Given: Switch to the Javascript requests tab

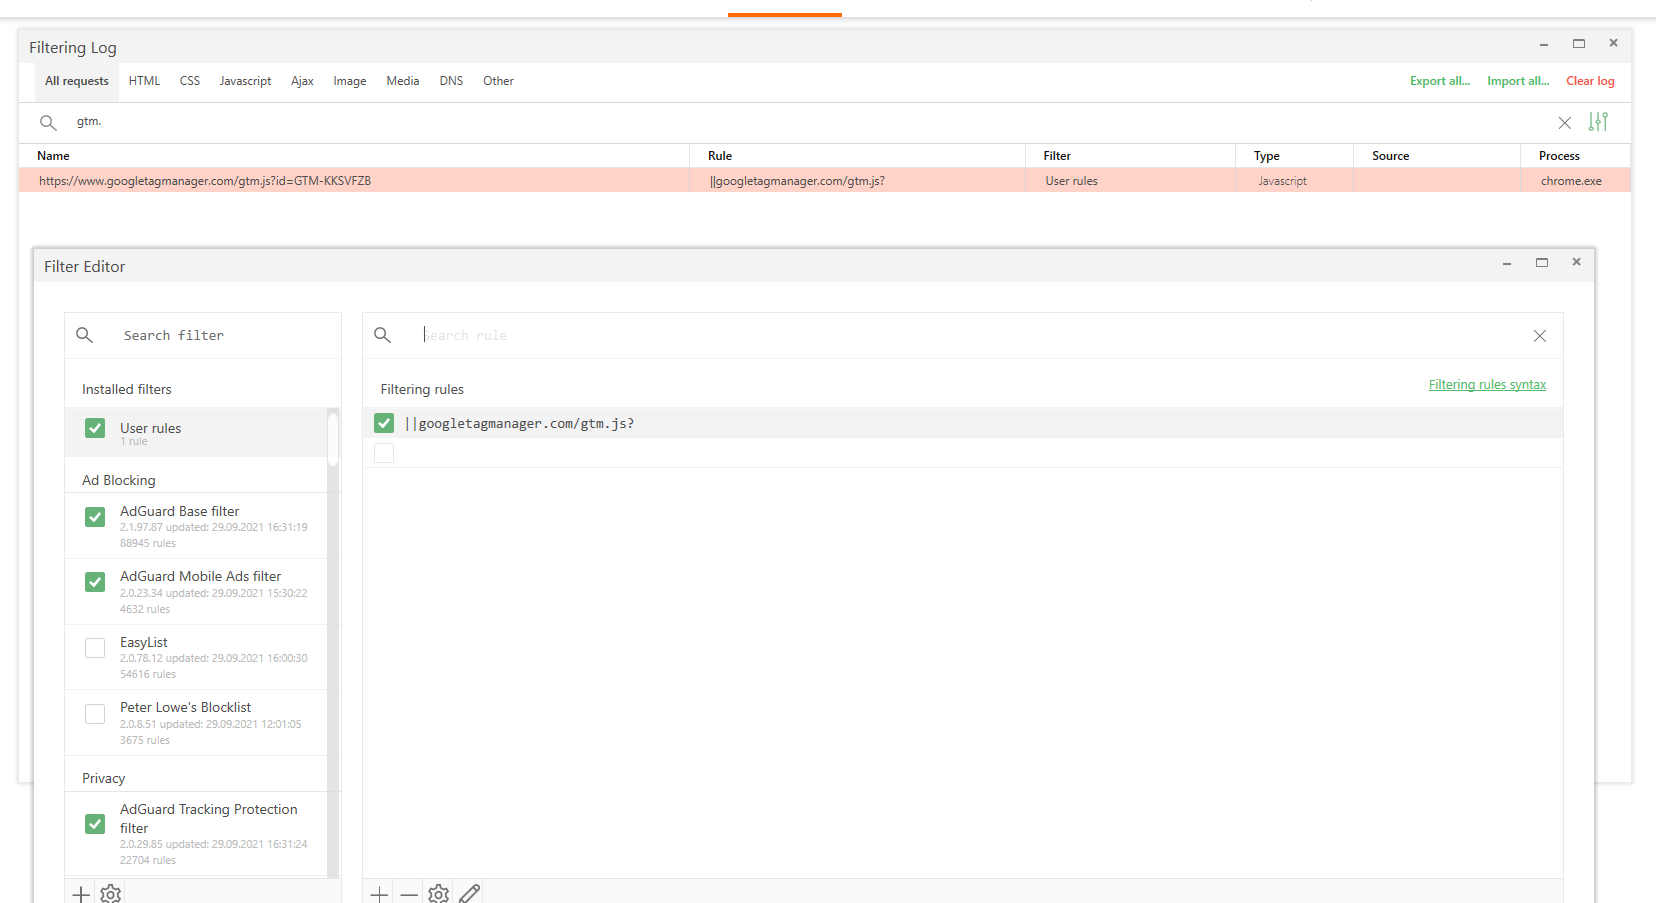Looking at the screenshot, I should coord(245,81).
